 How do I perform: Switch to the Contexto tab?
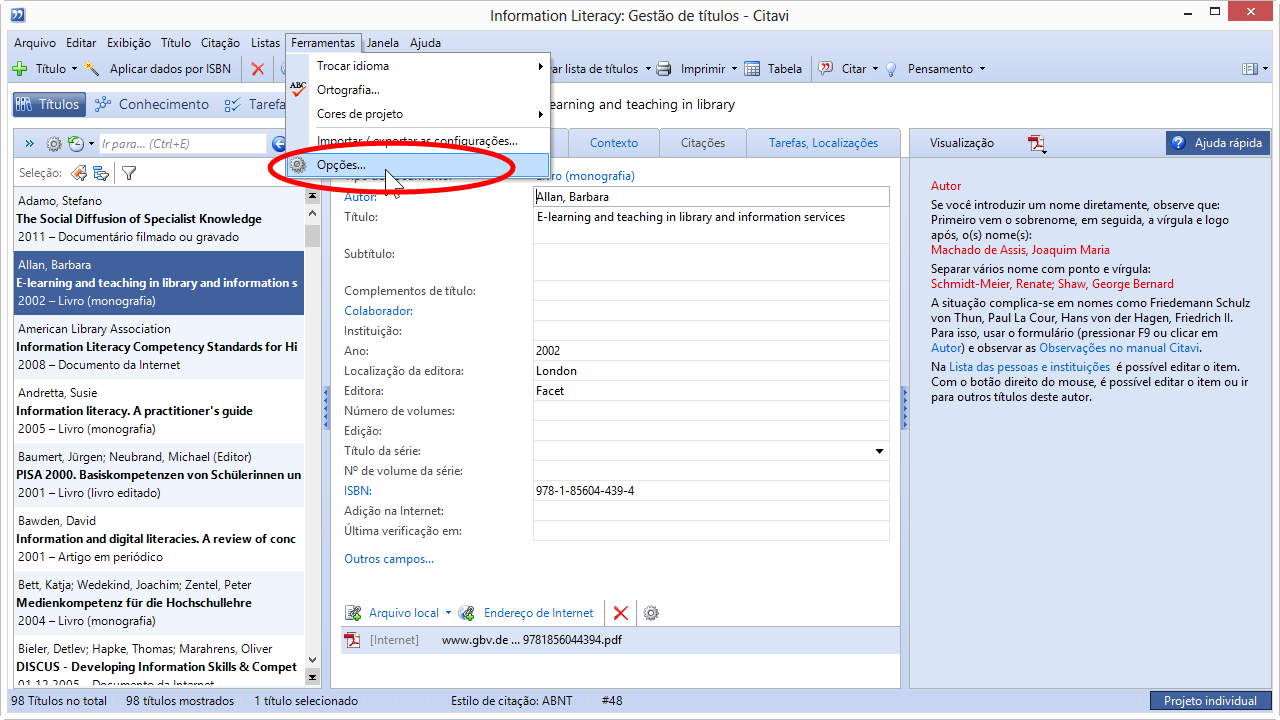coord(614,143)
